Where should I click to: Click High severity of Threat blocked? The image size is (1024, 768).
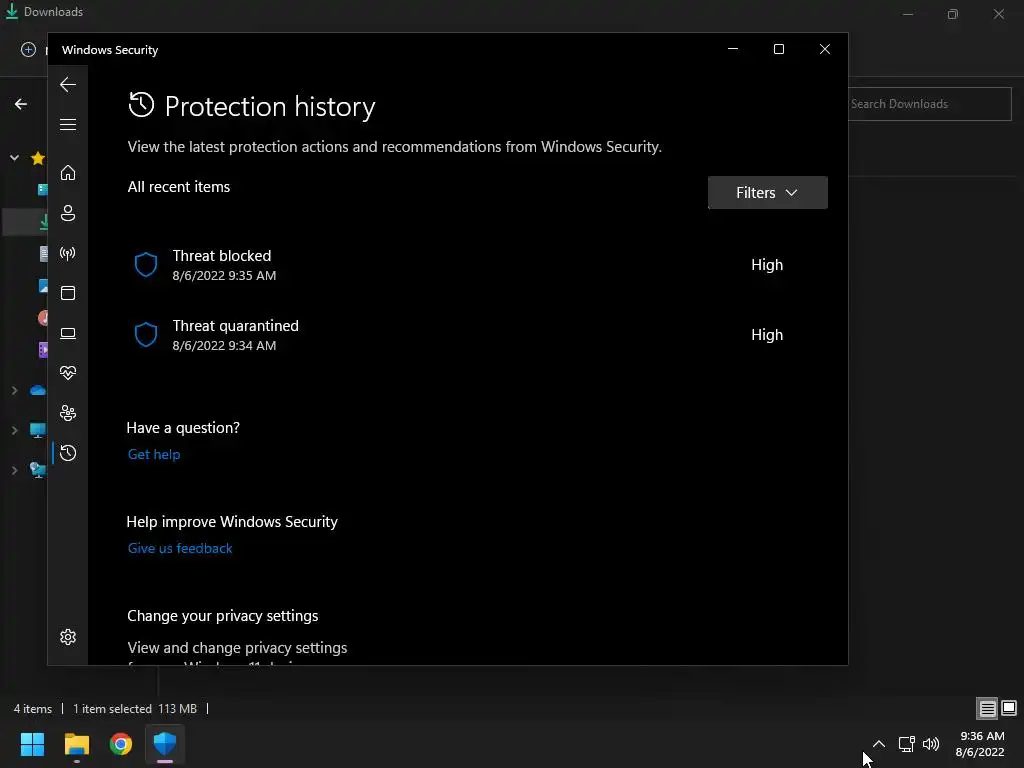click(767, 265)
